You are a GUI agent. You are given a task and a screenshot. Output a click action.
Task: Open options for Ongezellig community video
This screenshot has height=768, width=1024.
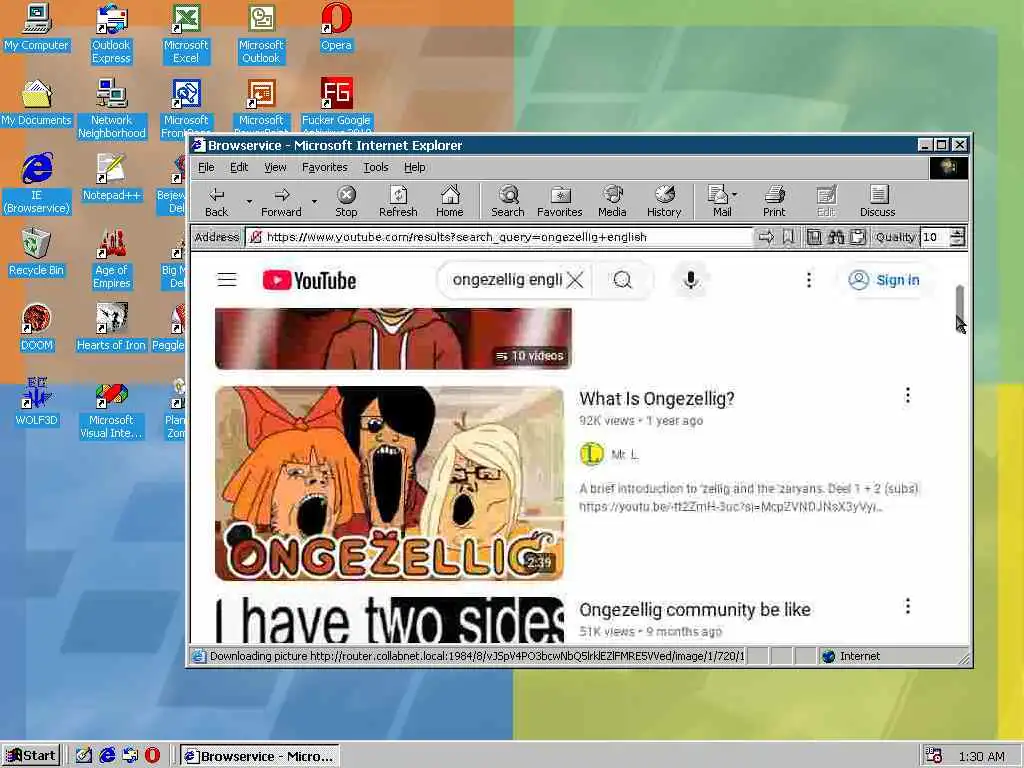tap(907, 606)
